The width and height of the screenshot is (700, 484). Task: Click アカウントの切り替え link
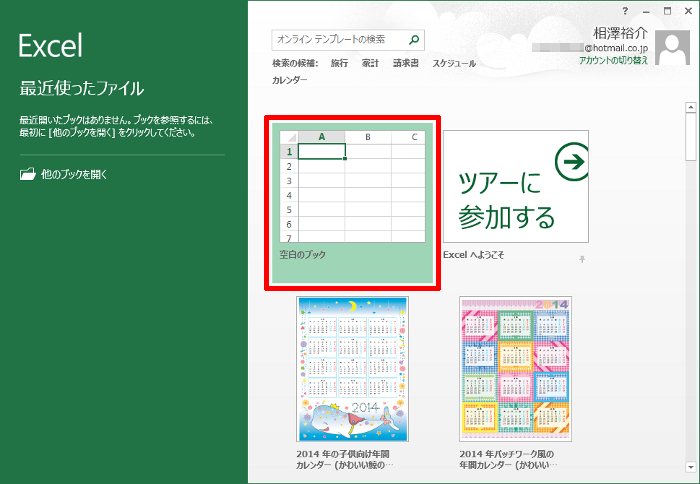[613, 60]
